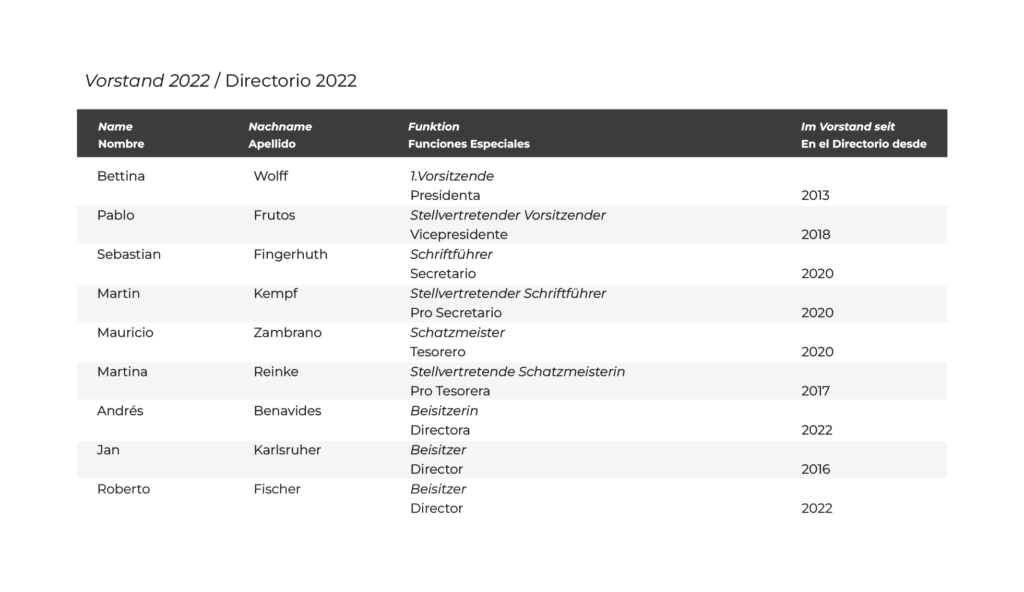Select the first name "Andrés"

pos(120,410)
